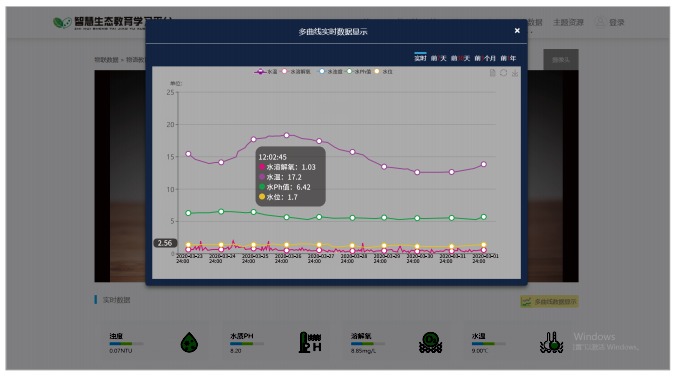Toggle the 水溶解氧 legend series
This screenshot has width=679, height=376.
coord(296,71)
